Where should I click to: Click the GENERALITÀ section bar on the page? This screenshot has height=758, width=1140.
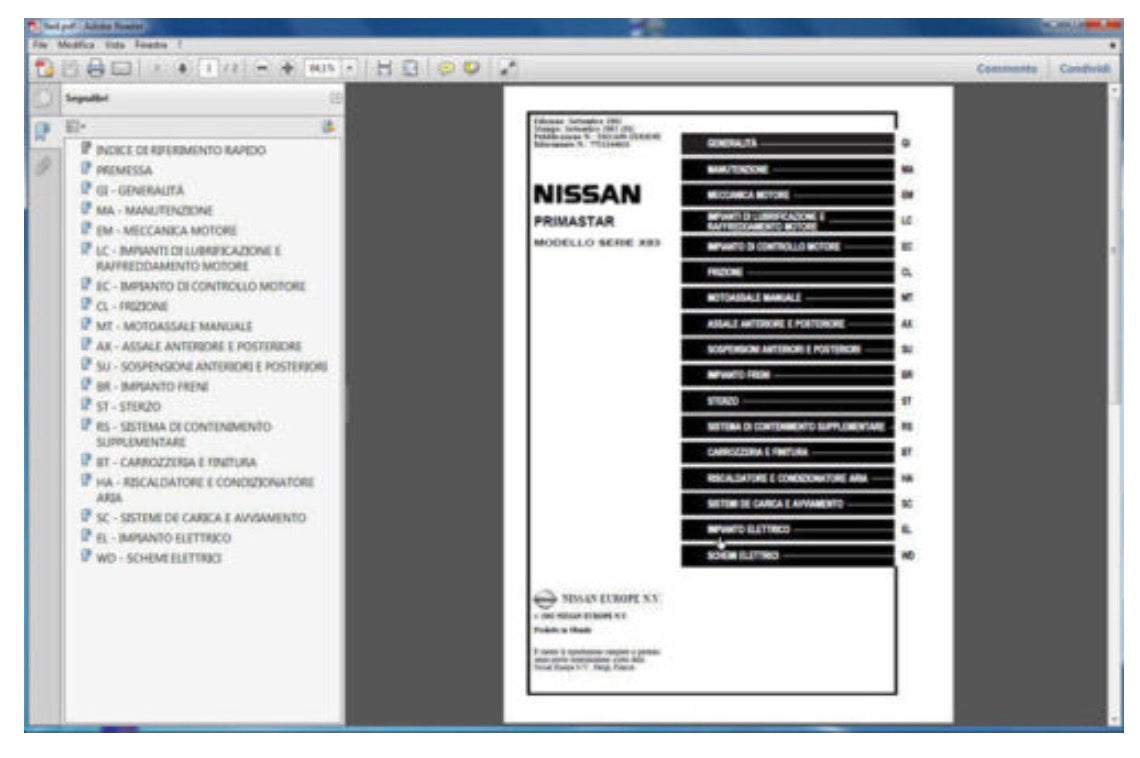(787, 144)
